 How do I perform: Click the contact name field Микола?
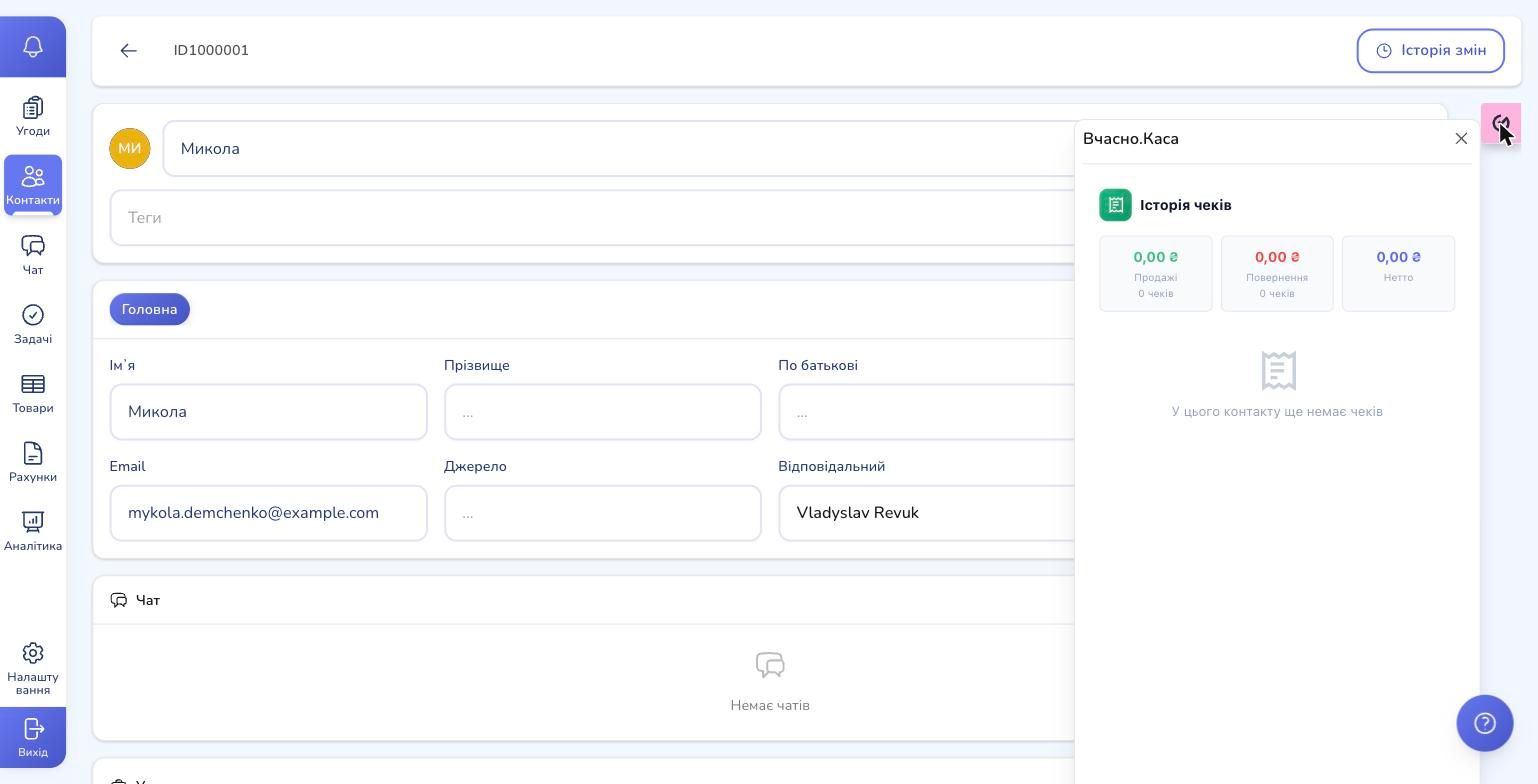[x=618, y=148]
